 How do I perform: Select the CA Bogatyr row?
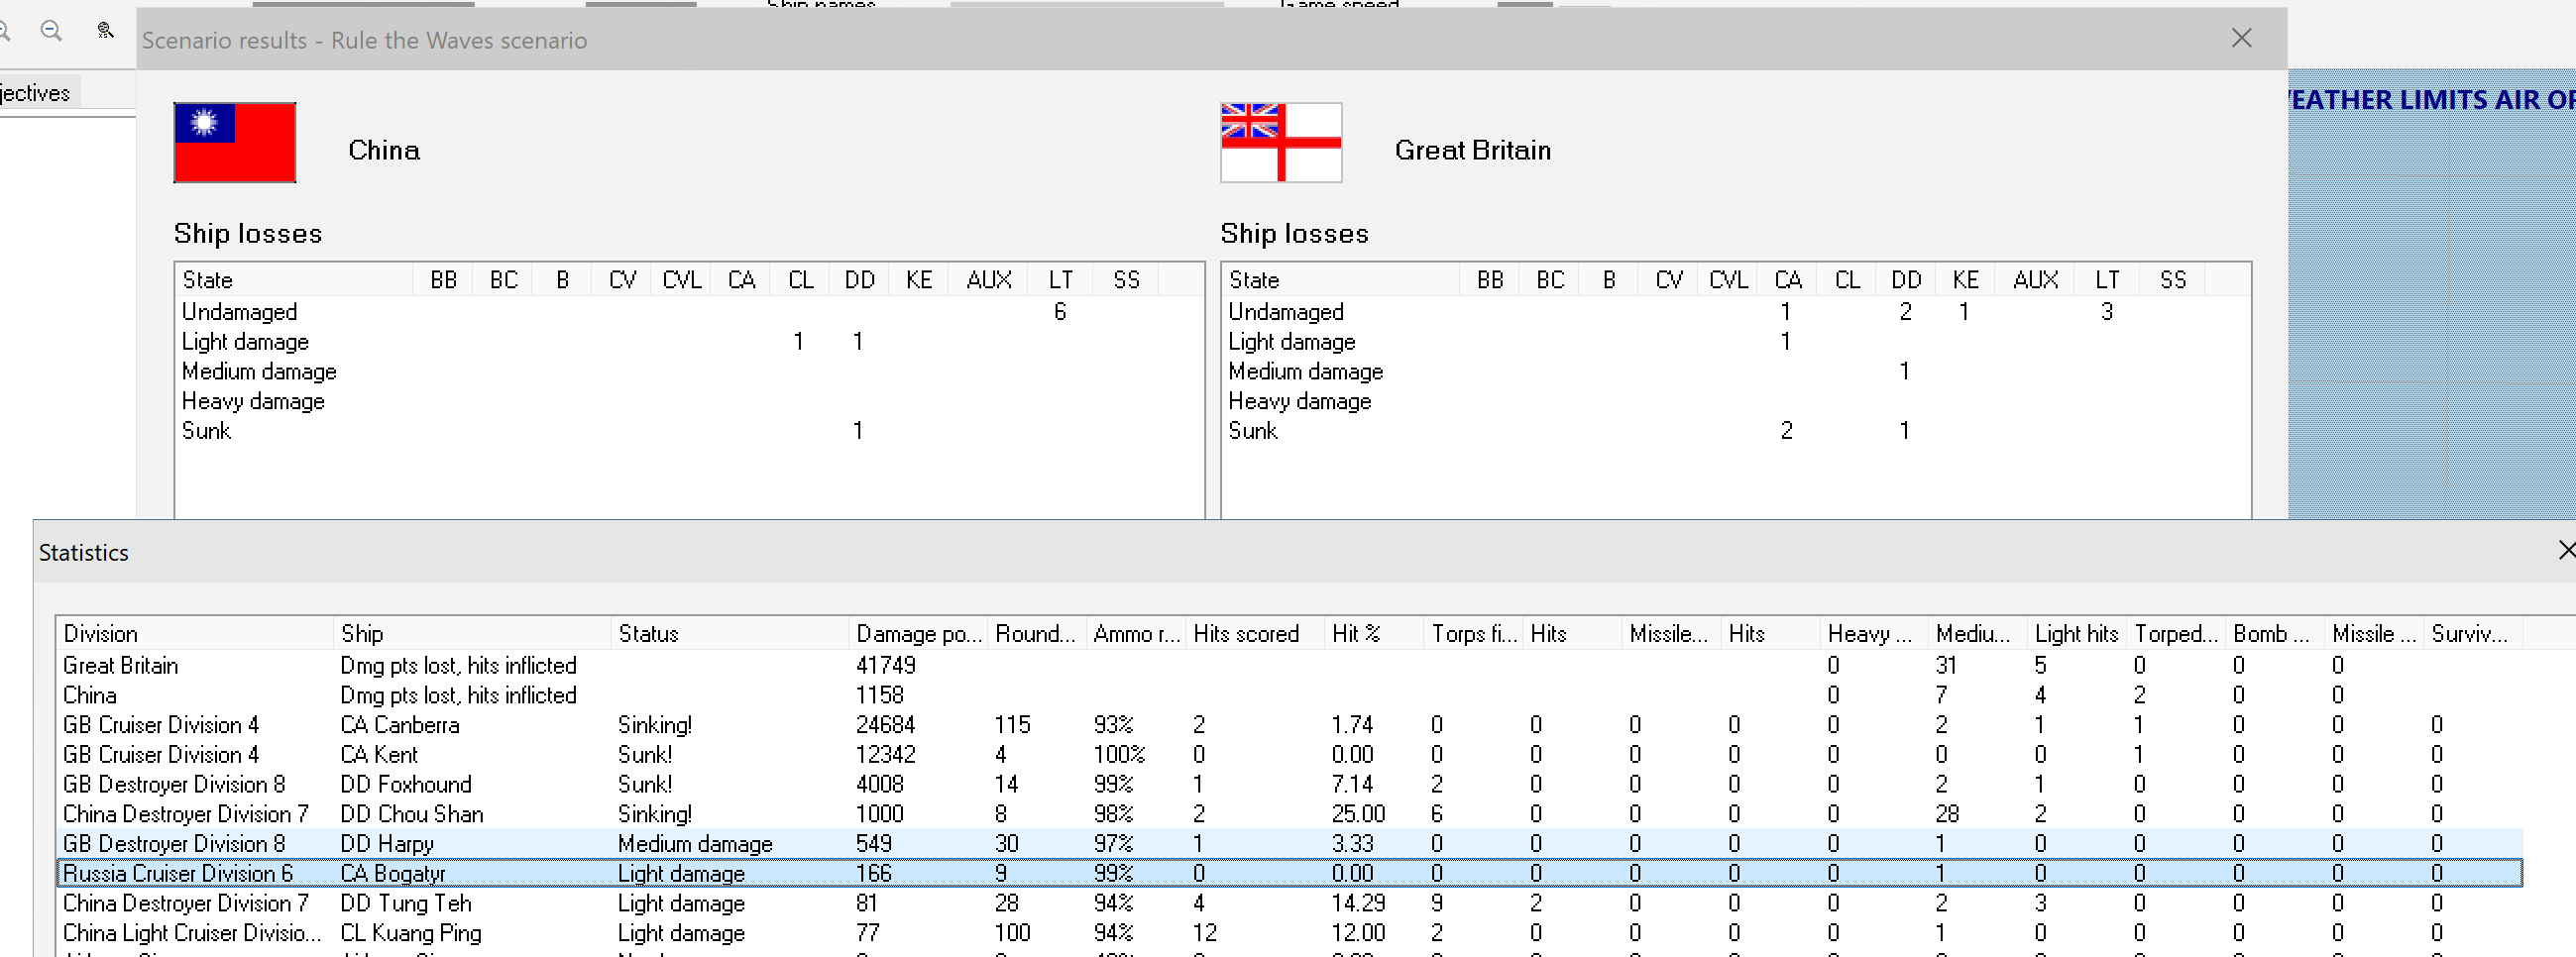[393, 874]
